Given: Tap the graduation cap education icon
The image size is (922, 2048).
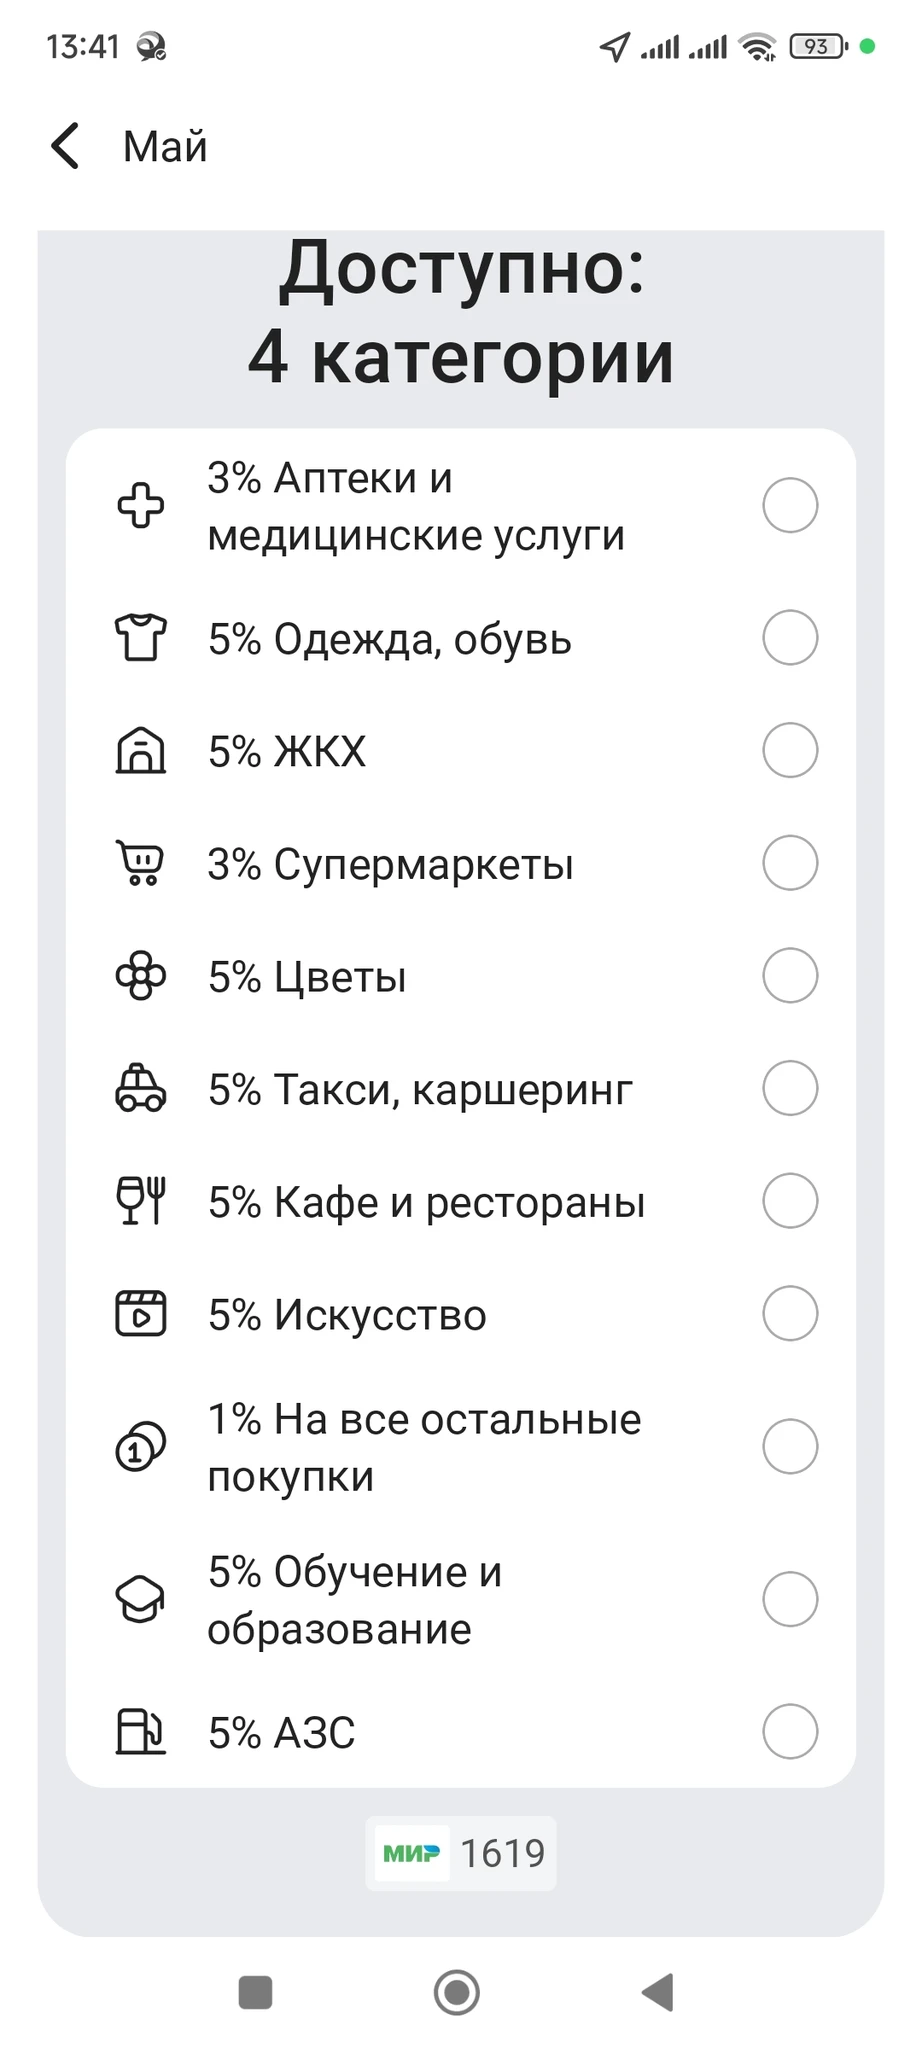Looking at the screenshot, I should click(141, 1599).
